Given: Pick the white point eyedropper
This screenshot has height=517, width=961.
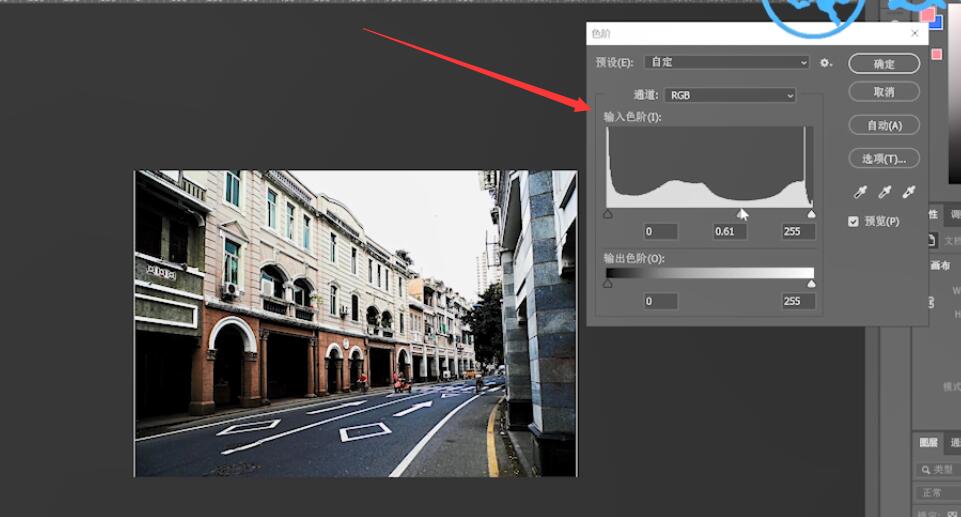Looking at the screenshot, I should (x=908, y=192).
